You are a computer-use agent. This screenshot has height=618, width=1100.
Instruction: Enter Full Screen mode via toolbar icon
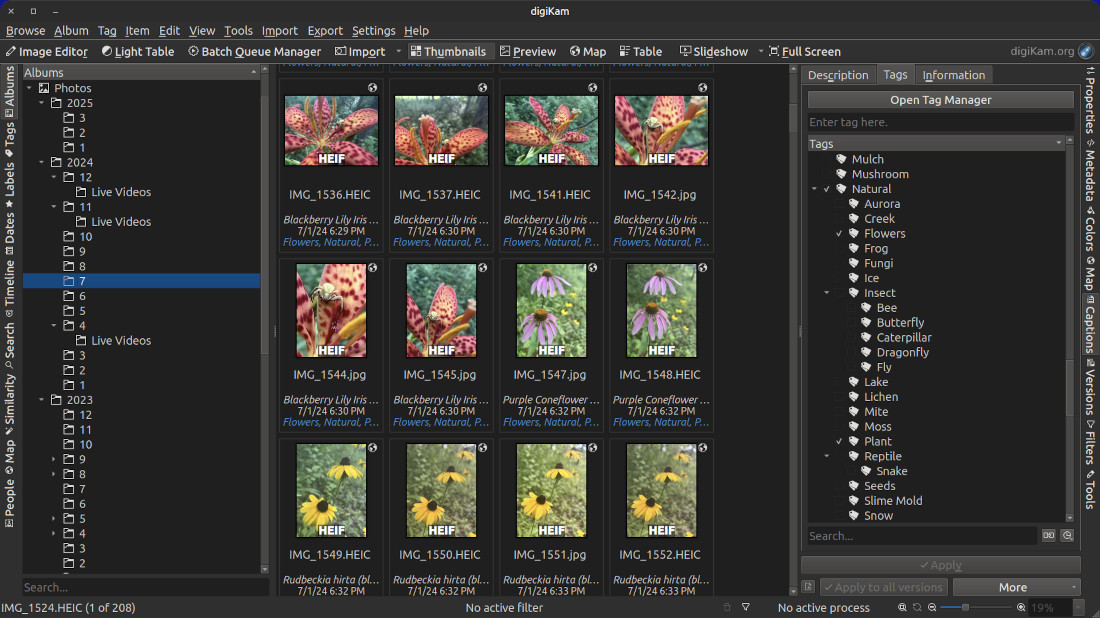coord(805,51)
